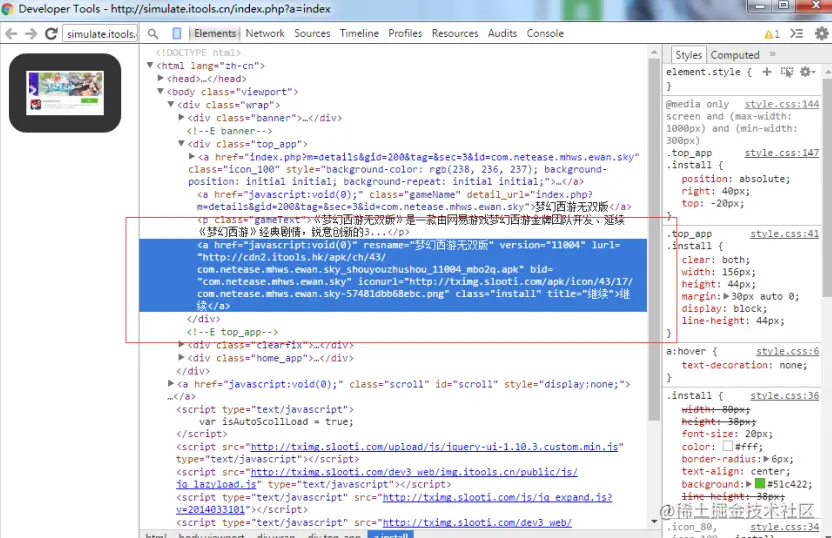Screen dimensions: 832x538
Task: Click the 'text-align: center;' property
Action: [x=735, y=471]
